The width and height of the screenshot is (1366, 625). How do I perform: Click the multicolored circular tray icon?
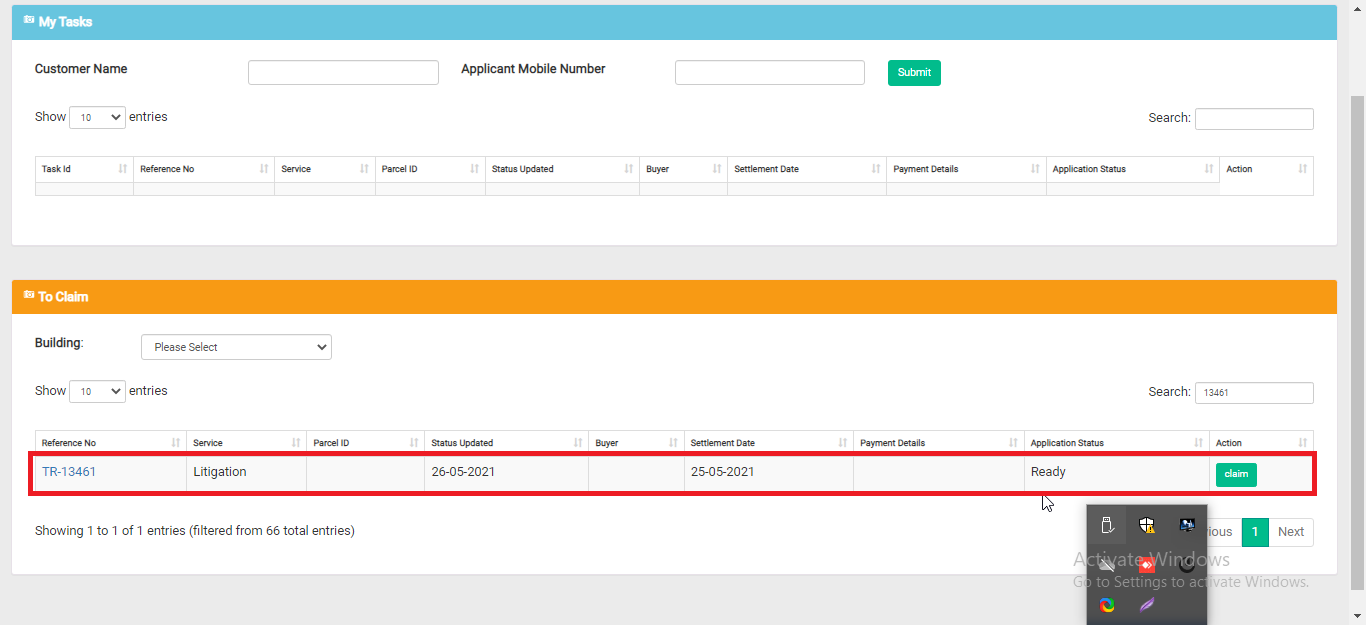coord(1107,605)
